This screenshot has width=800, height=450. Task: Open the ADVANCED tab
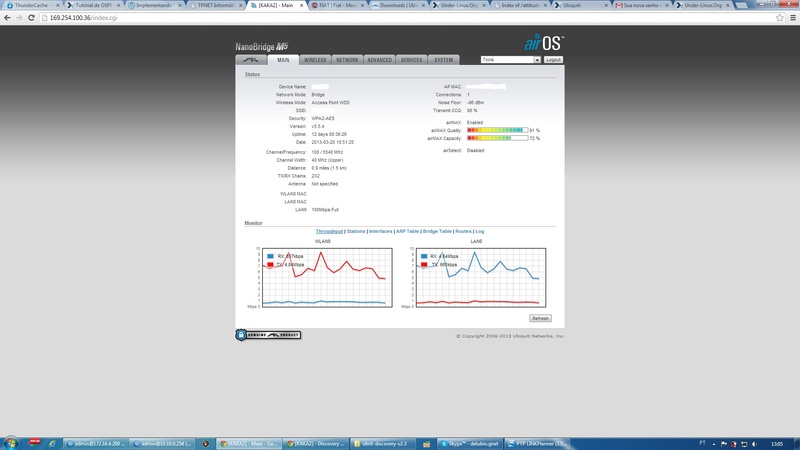[x=380, y=60]
